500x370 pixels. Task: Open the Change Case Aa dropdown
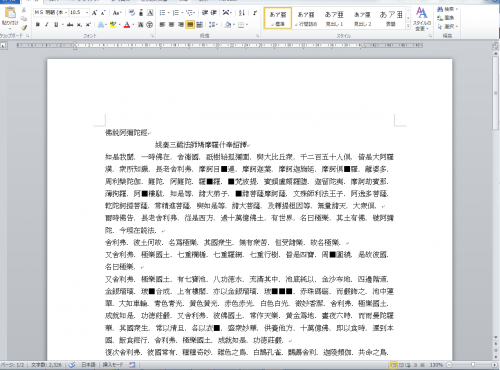116,13
